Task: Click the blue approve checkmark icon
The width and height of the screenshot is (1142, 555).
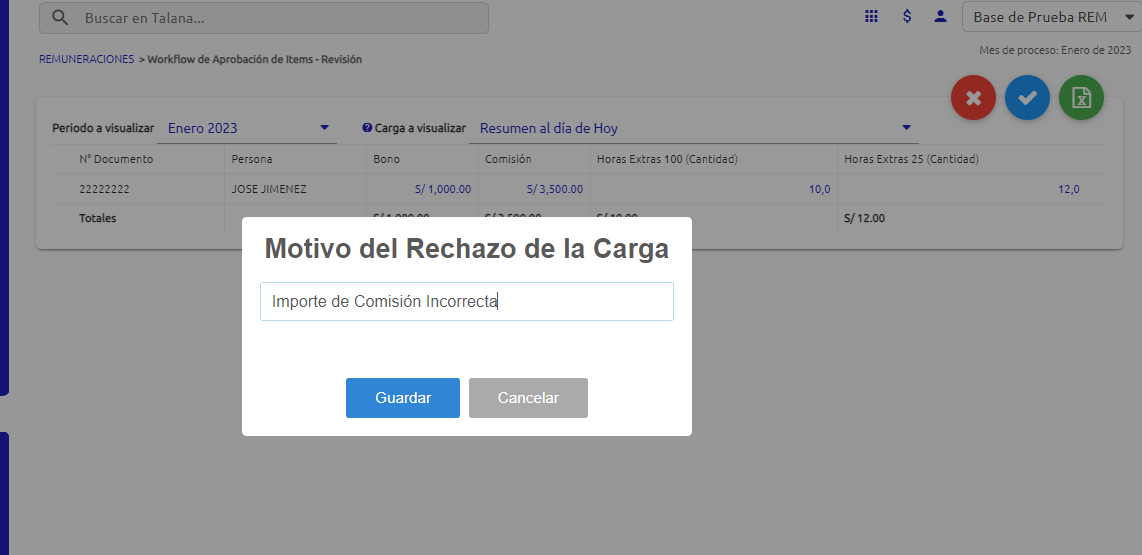Action: [1027, 98]
